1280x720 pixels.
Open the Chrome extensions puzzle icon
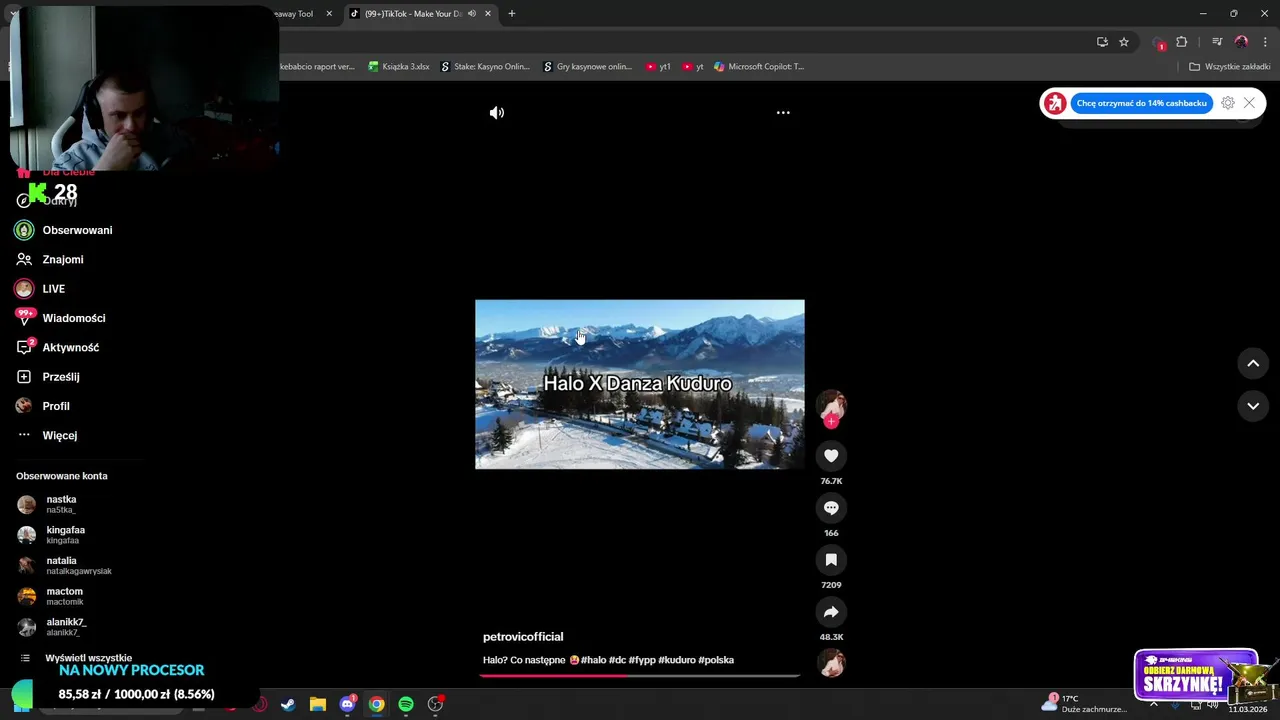1182,42
